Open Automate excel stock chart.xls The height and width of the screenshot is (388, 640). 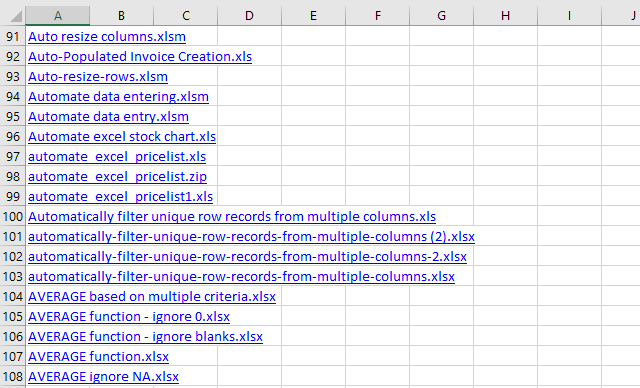[x=122, y=137]
